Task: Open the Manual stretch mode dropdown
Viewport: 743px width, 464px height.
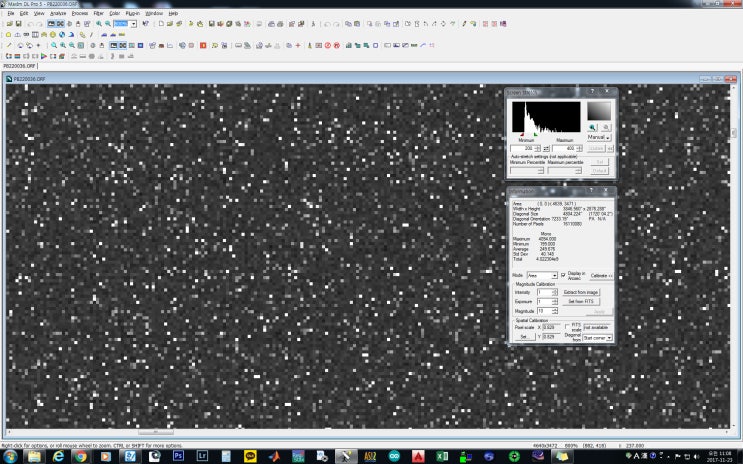Action: tap(599, 137)
